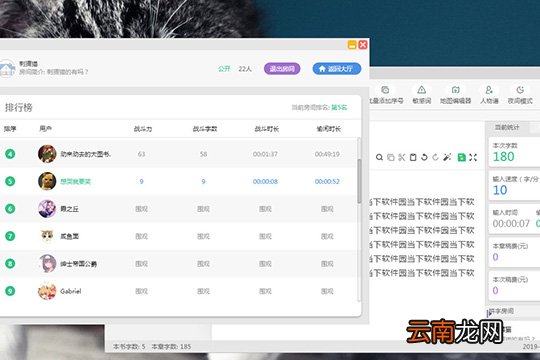The height and width of the screenshot is (360, 540).
Task: Switch to the current statistics tab
Action: click(x=507, y=127)
